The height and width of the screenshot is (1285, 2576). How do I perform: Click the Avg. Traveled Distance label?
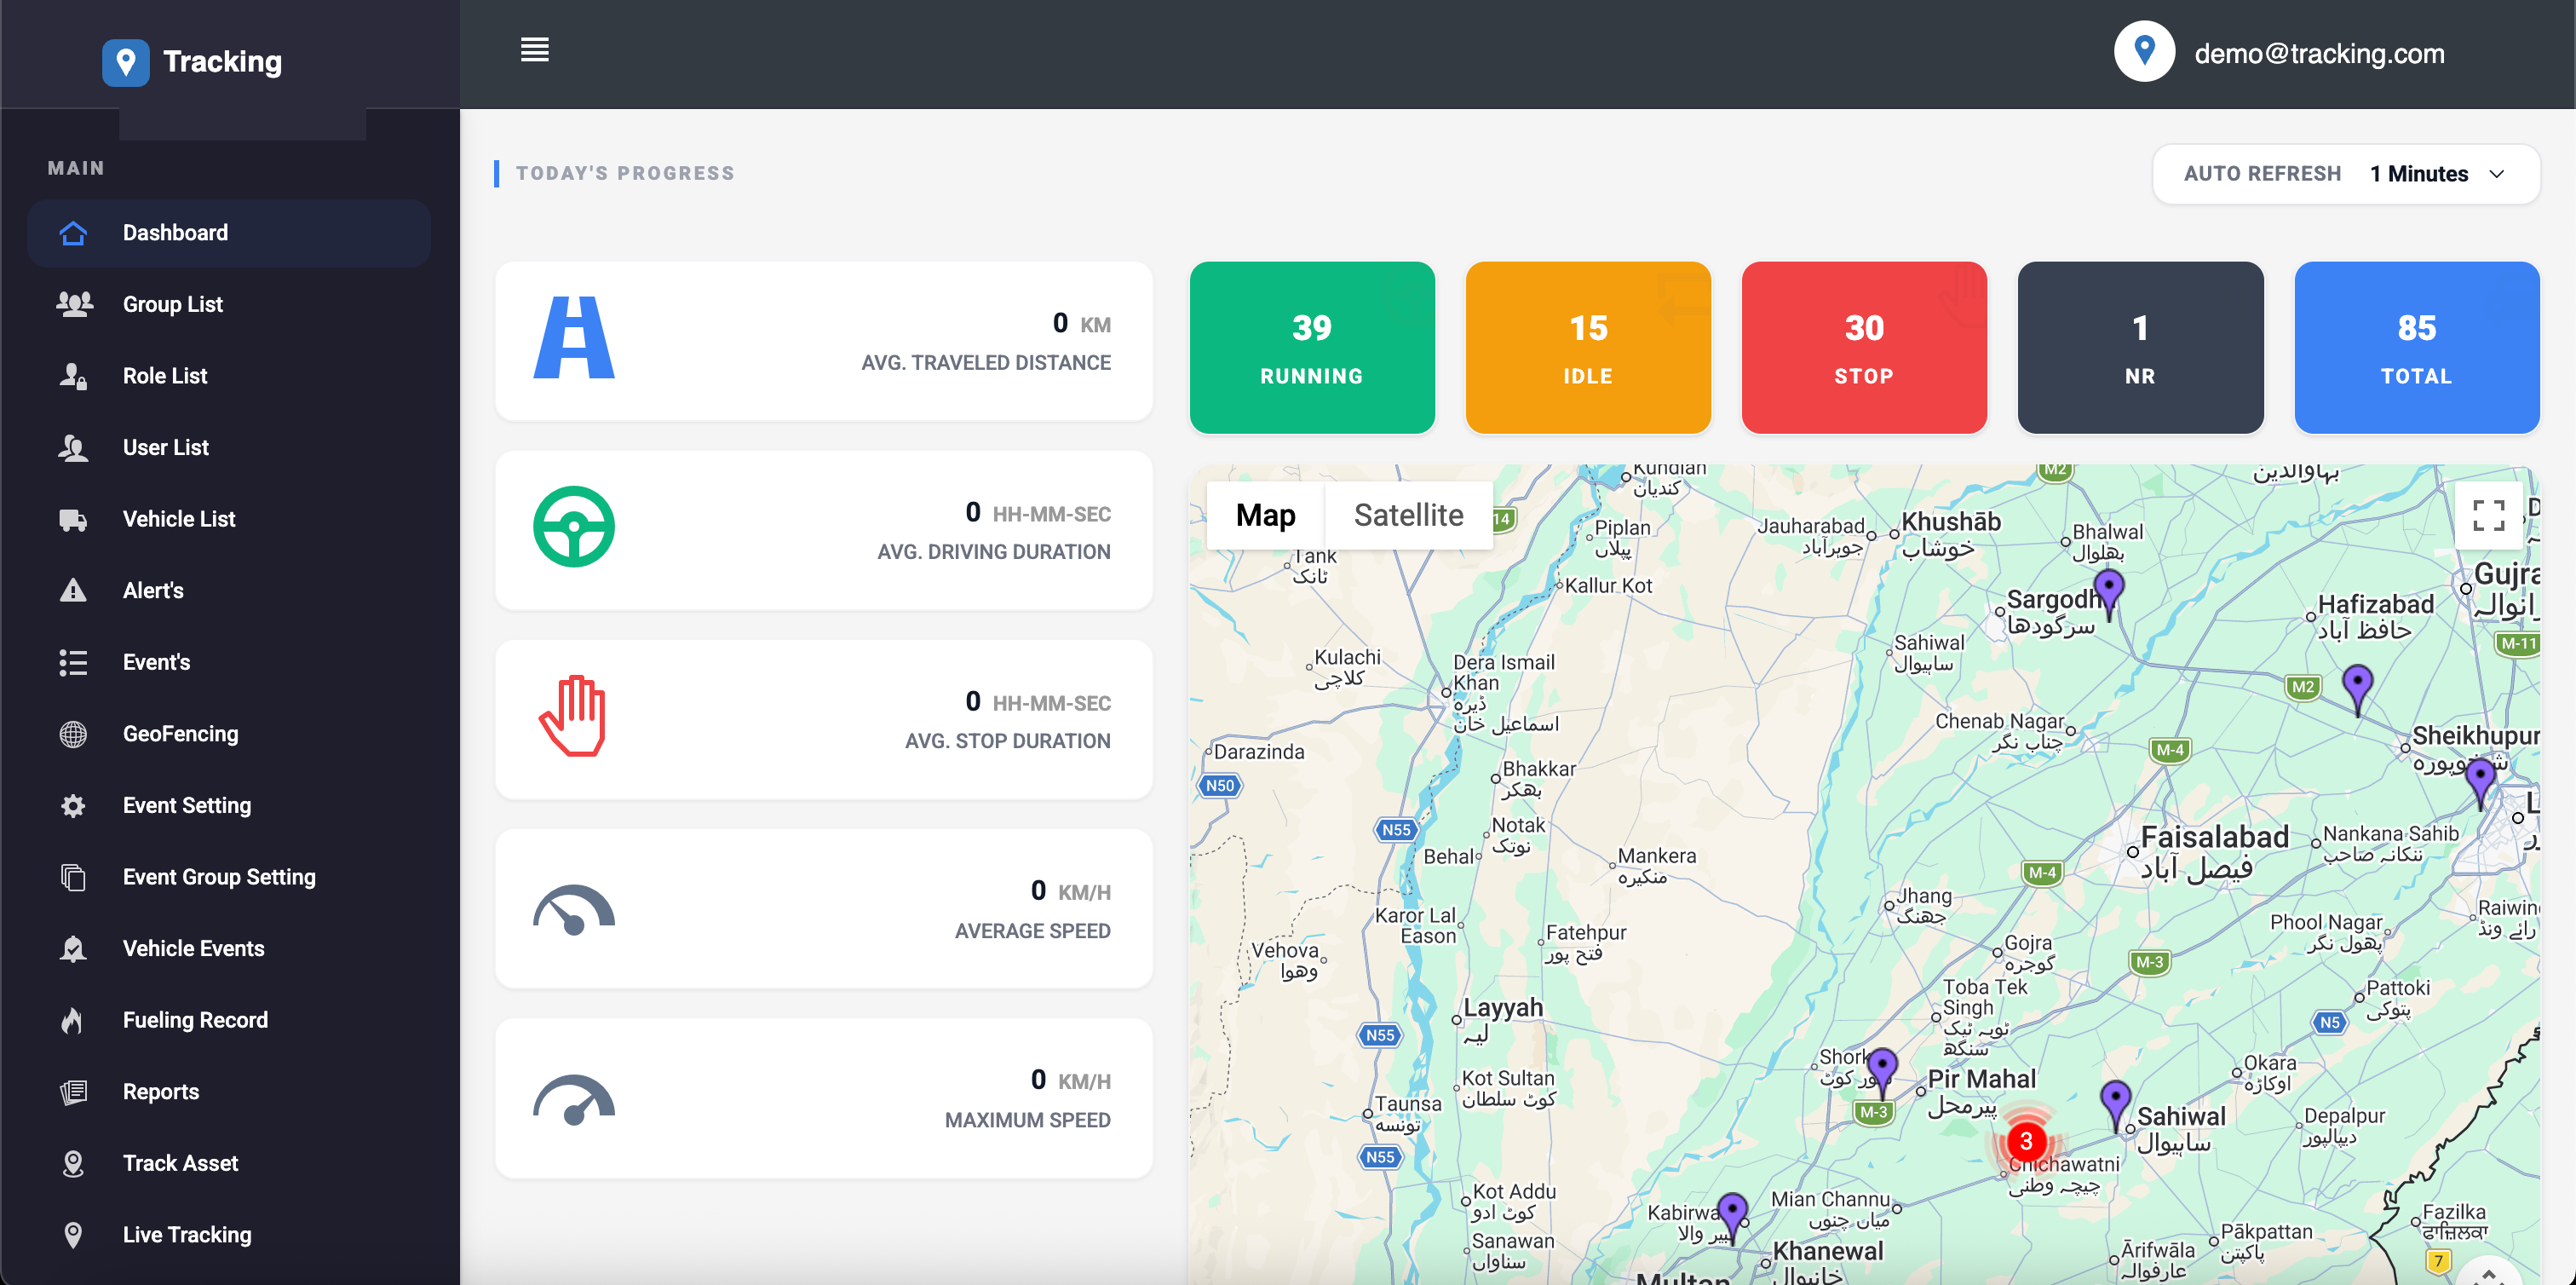pyautogui.click(x=986, y=363)
